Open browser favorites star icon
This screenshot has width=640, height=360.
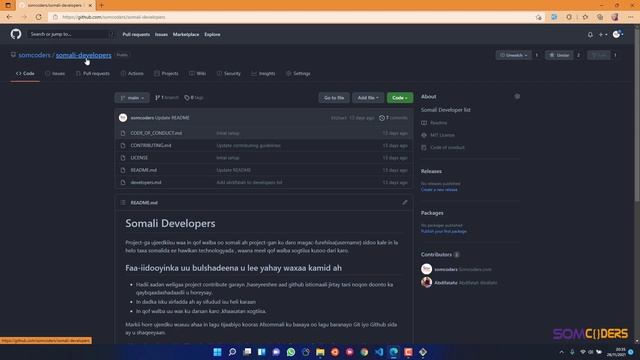point(585,17)
